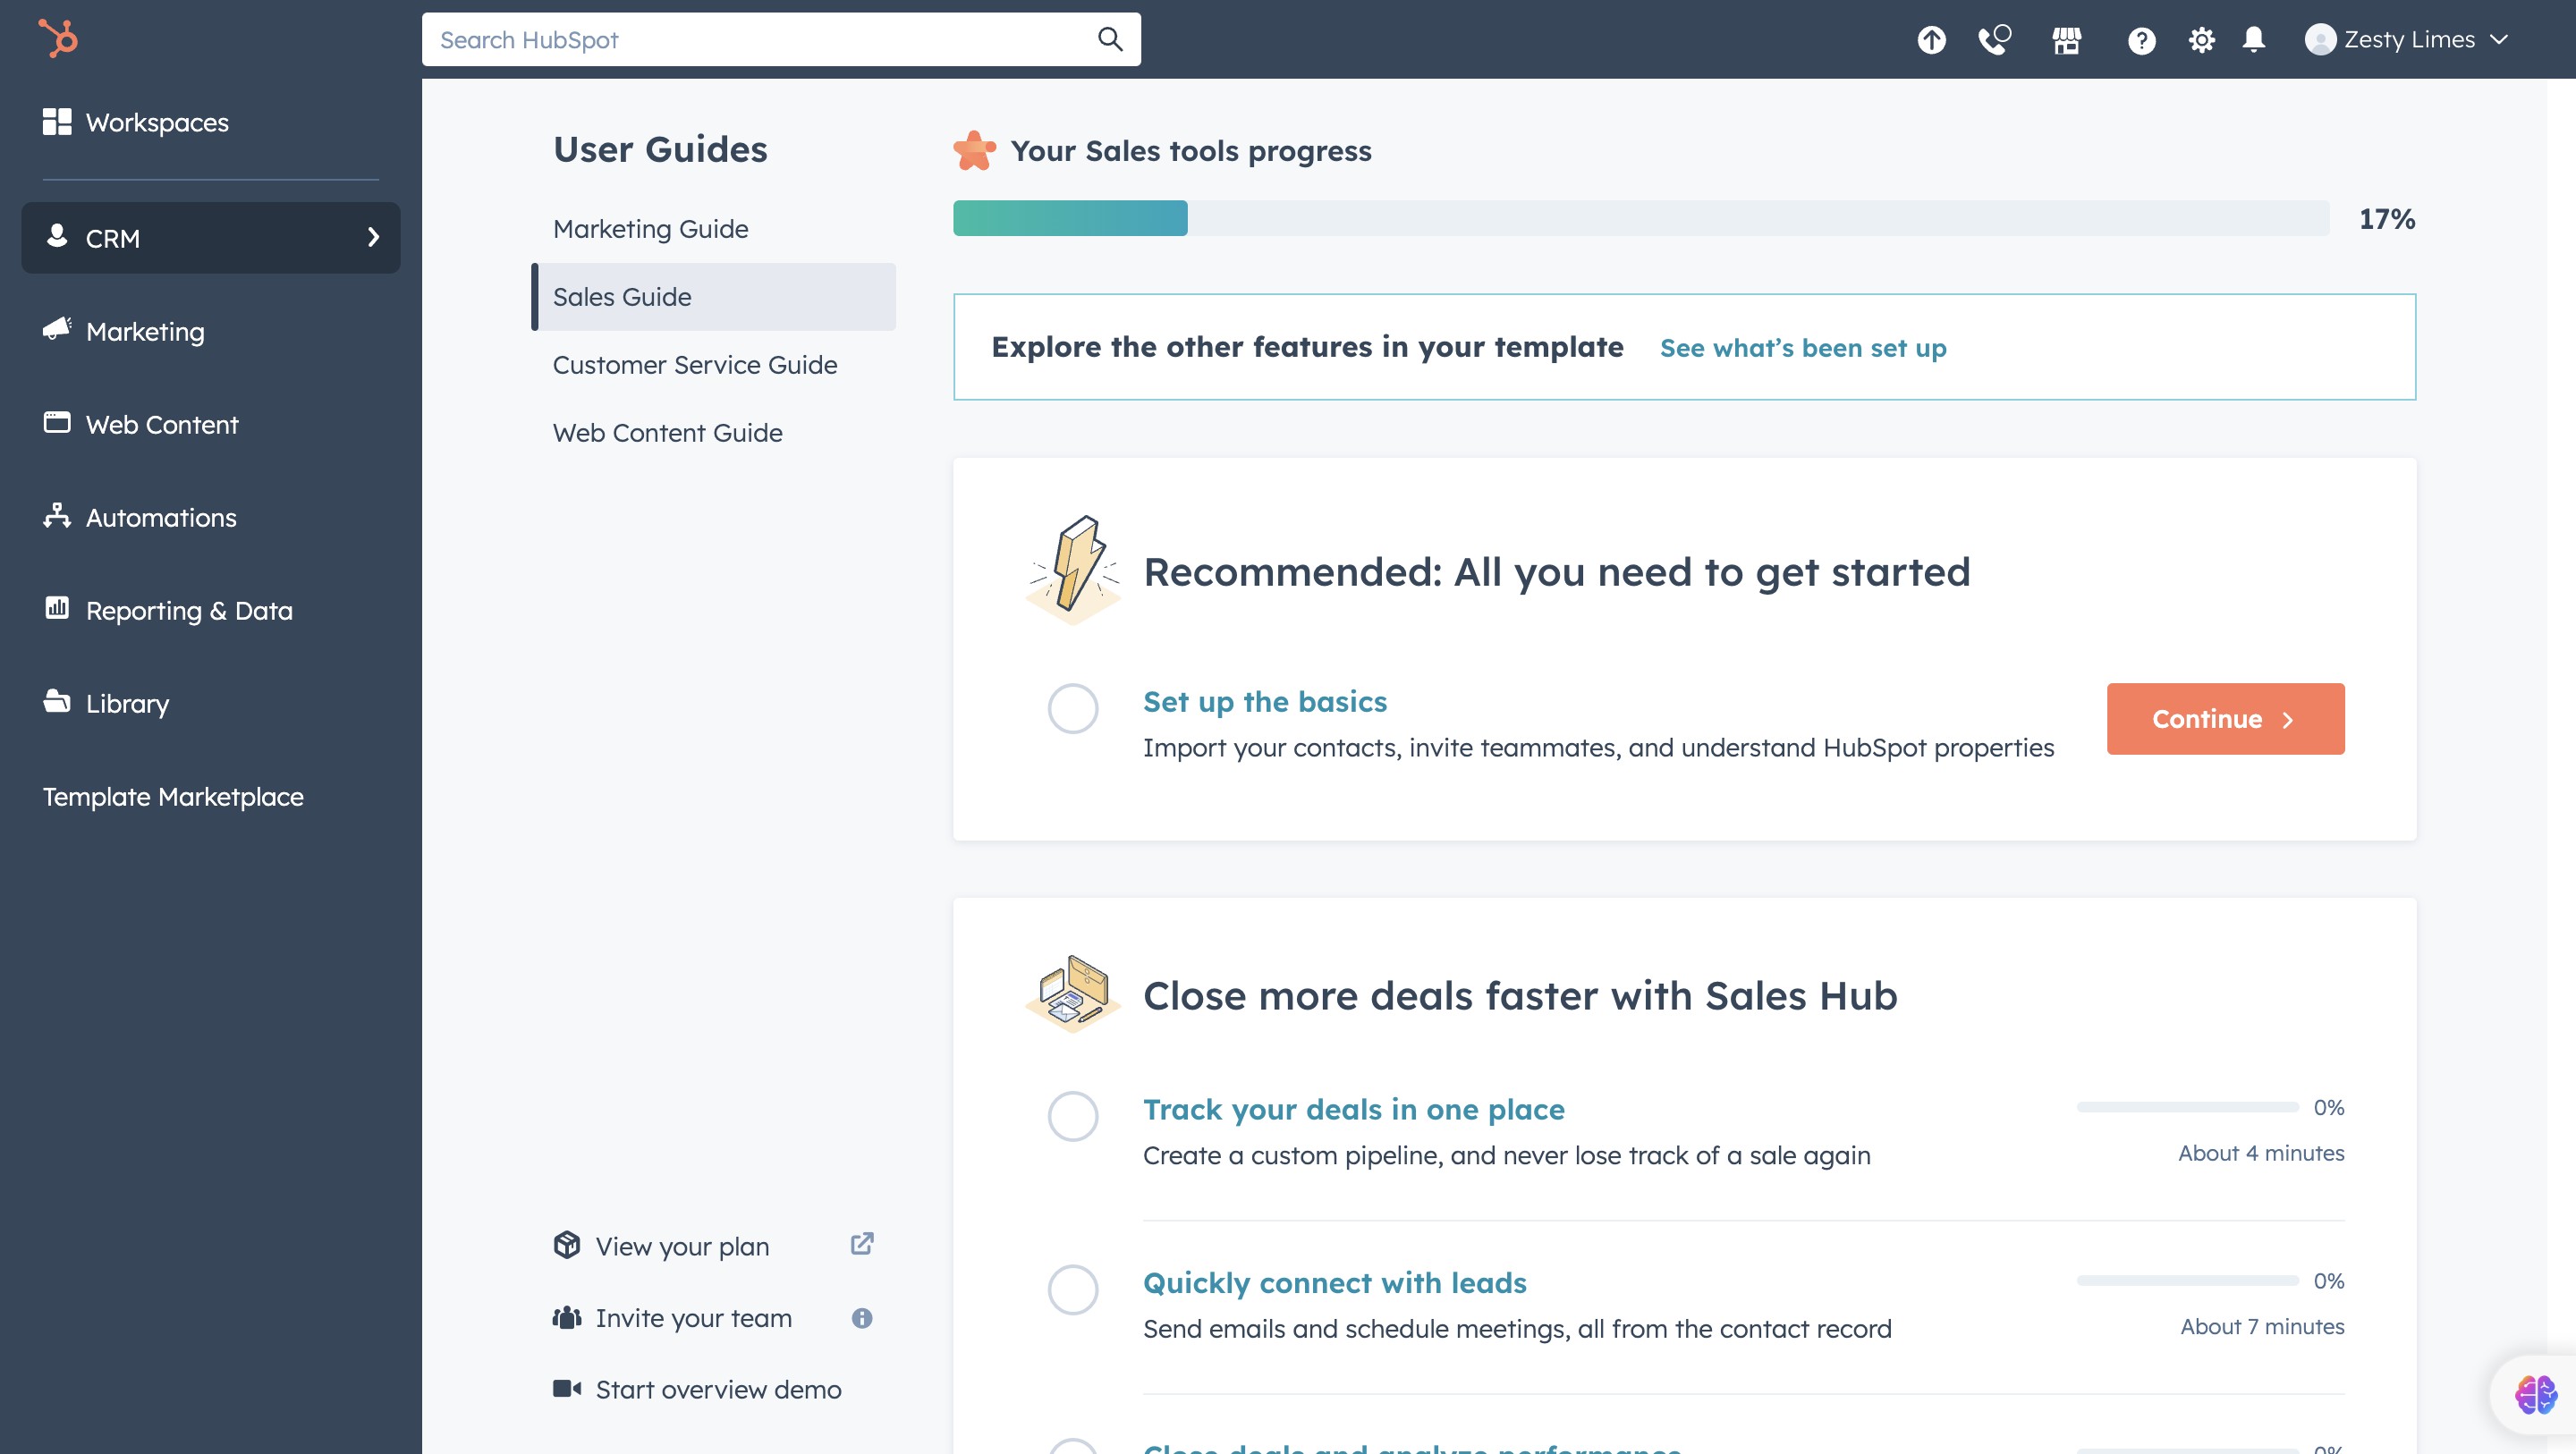Open the AI assistant brain icon
The width and height of the screenshot is (2576, 1454).
point(2535,1394)
